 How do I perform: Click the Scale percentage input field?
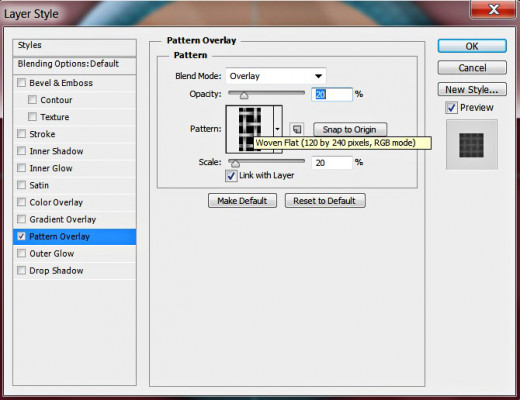click(332, 163)
